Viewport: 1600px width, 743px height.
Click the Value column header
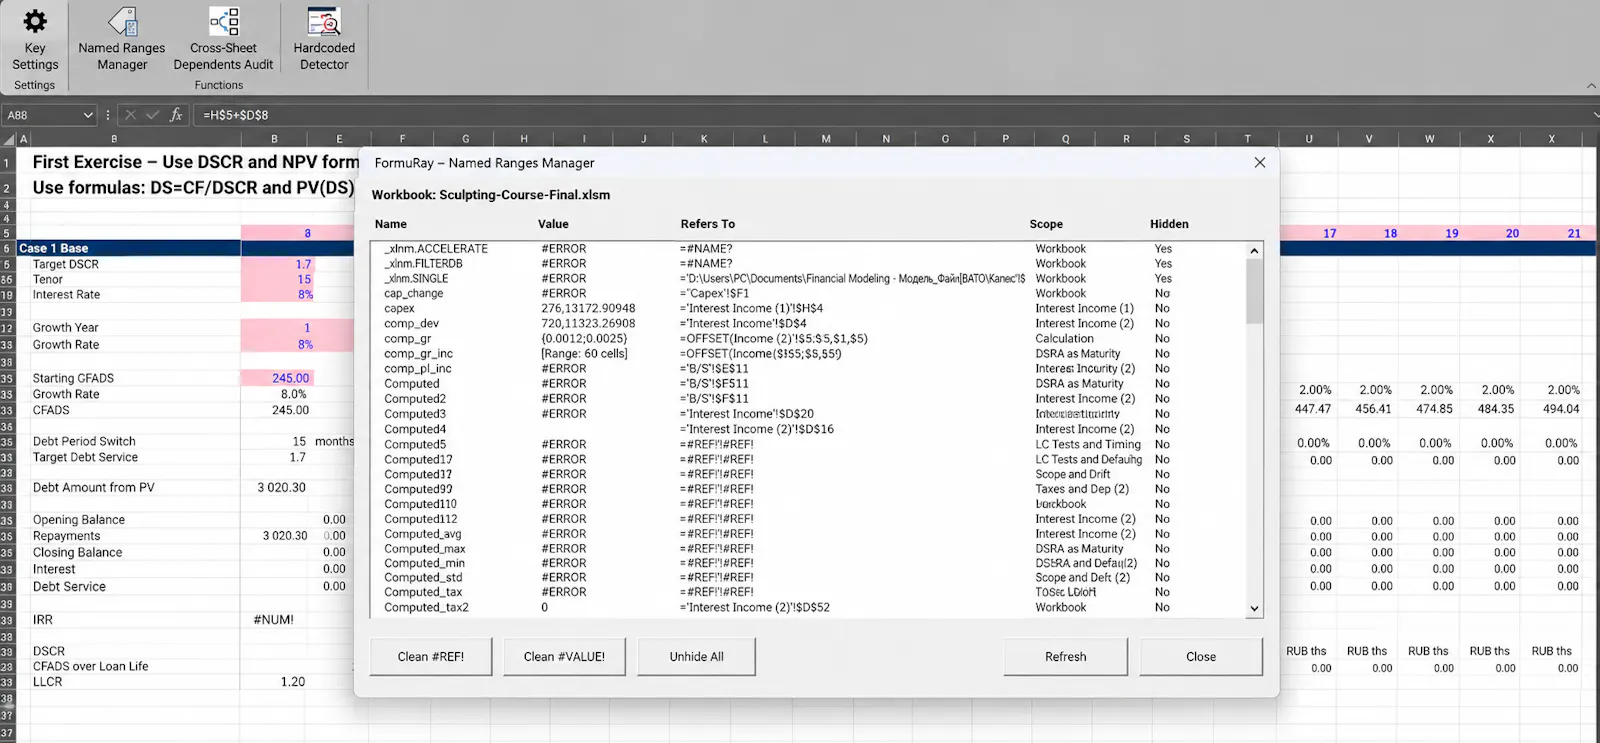click(553, 224)
